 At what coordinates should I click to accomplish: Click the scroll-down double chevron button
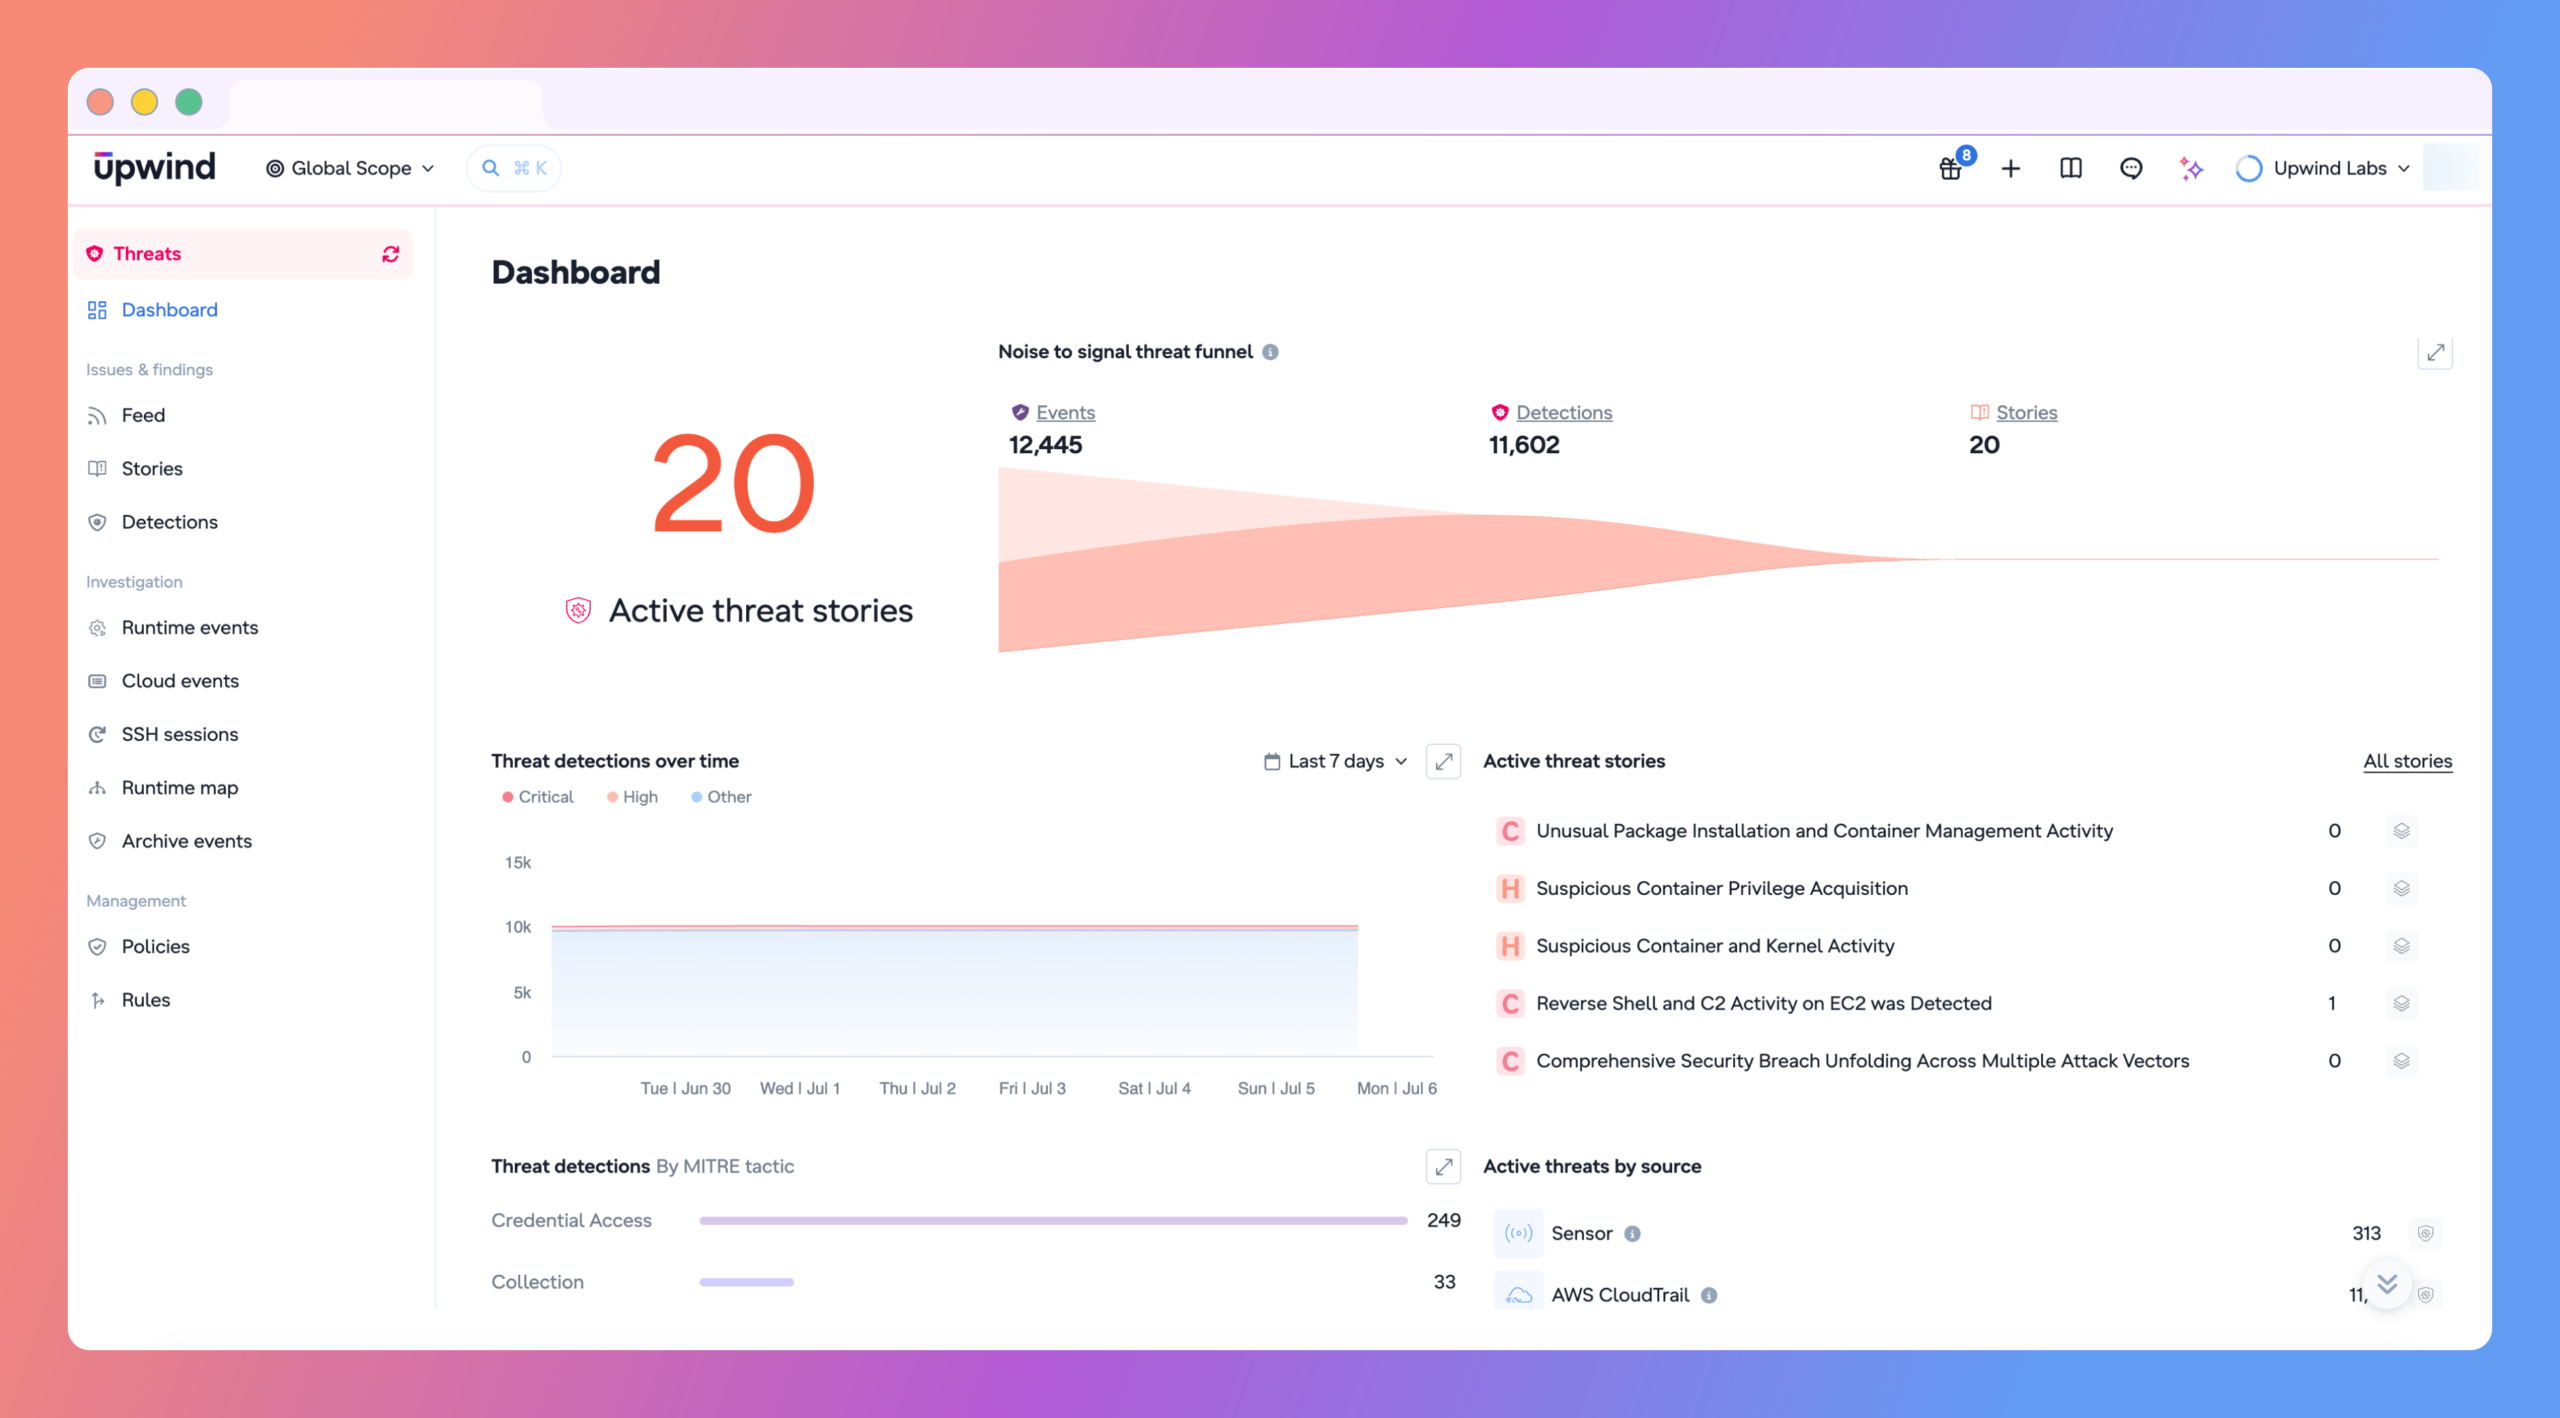[x=2387, y=1284]
